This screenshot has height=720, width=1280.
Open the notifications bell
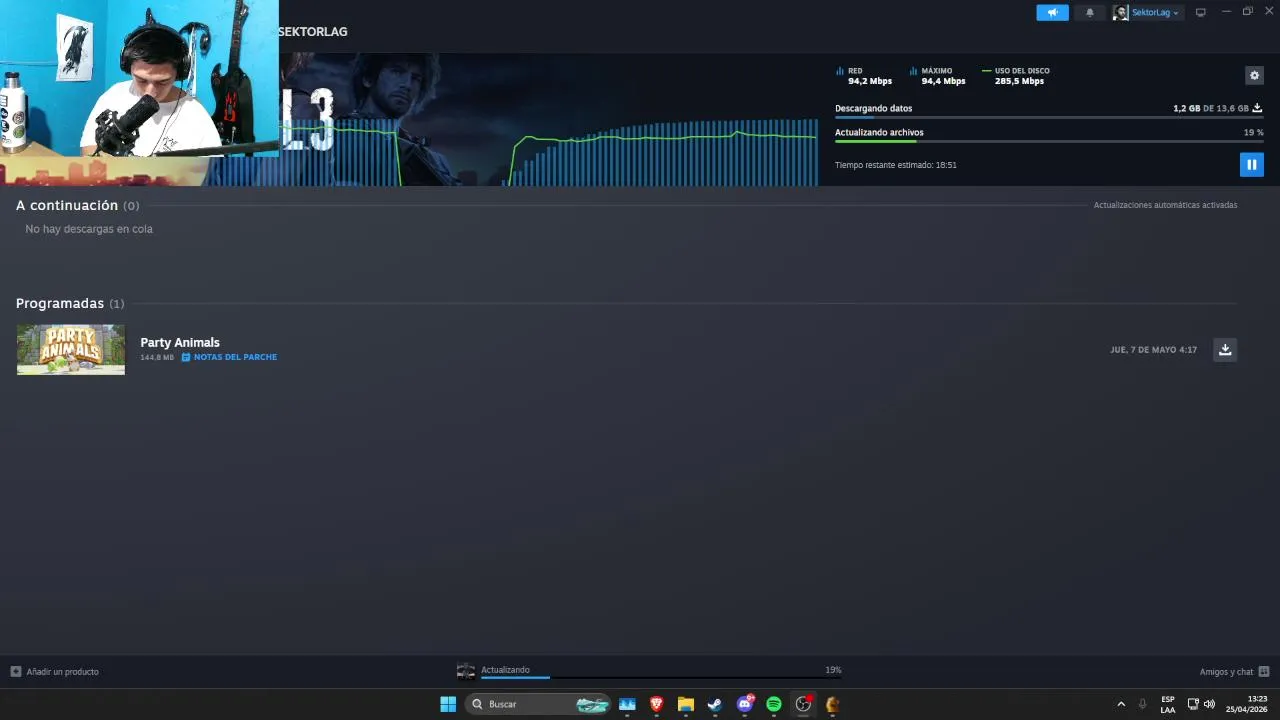point(1090,12)
